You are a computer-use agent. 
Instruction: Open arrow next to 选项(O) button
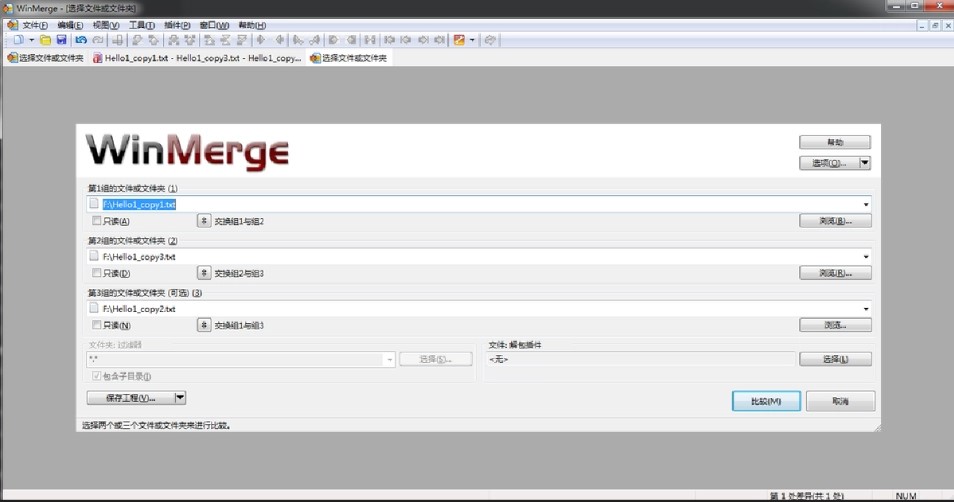click(x=865, y=163)
